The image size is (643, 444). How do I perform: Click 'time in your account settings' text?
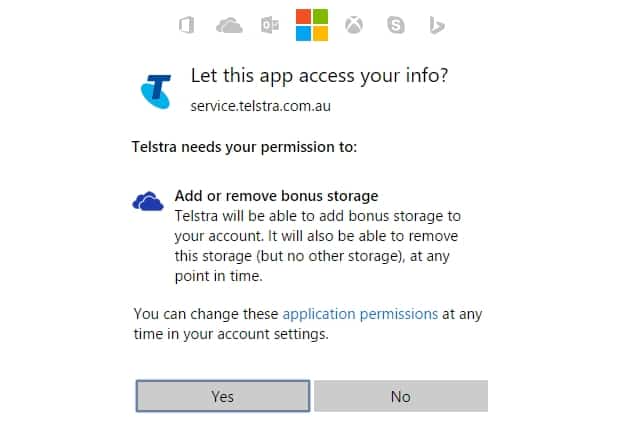pyautogui.click(x=231, y=334)
